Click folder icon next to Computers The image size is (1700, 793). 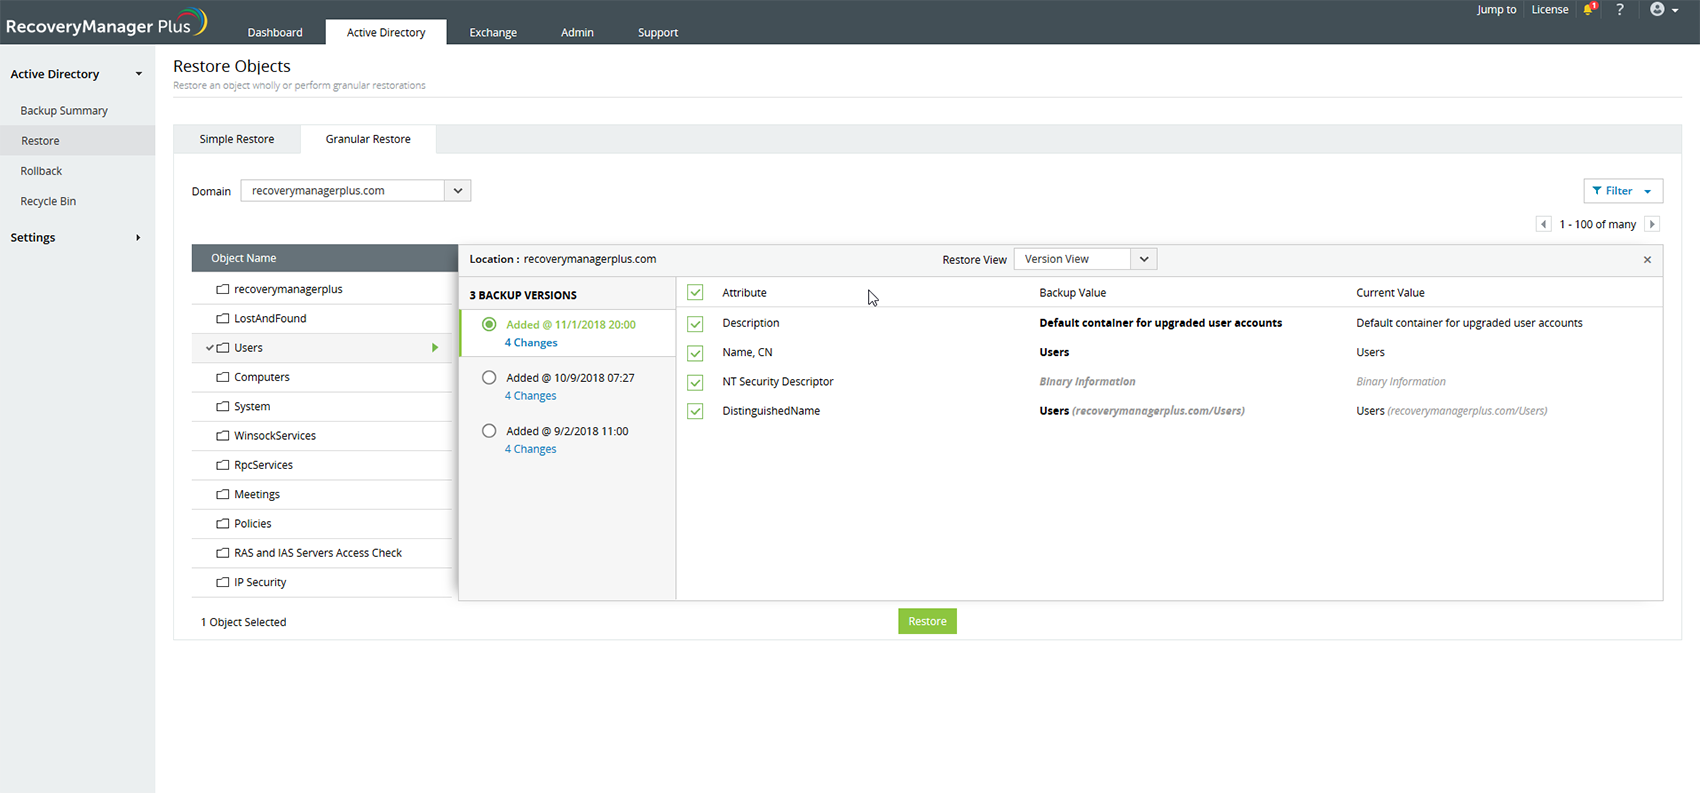(223, 377)
